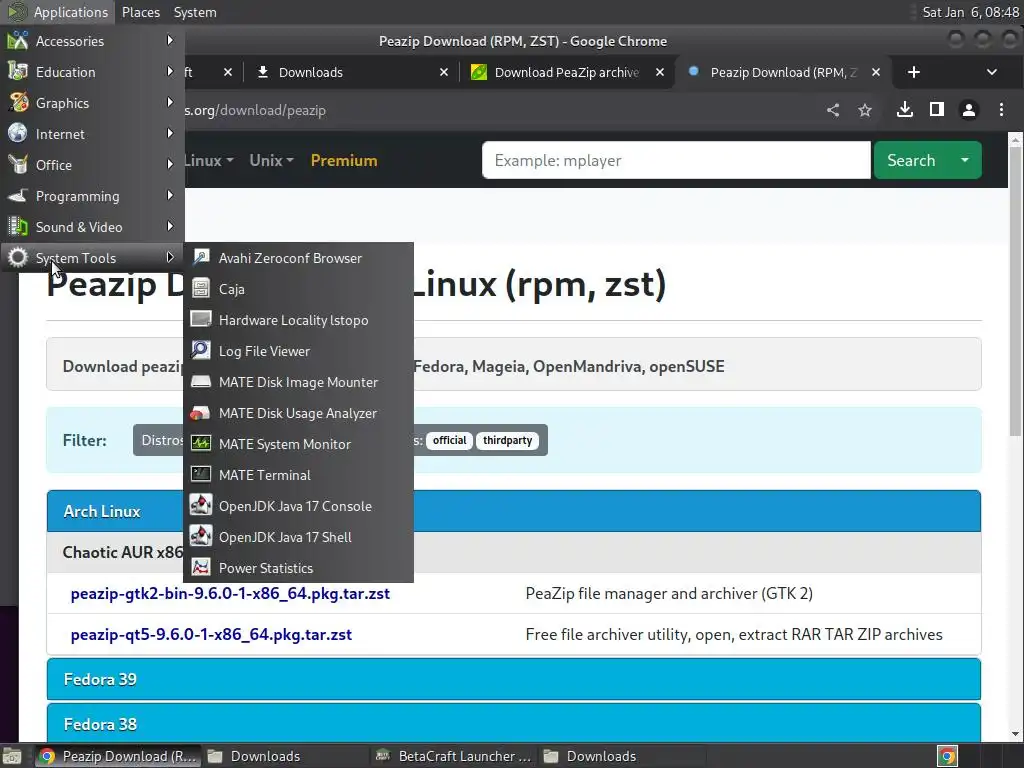Open MATE Disk Usage Analyzer
Viewport: 1024px width, 768px height.
click(298, 413)
